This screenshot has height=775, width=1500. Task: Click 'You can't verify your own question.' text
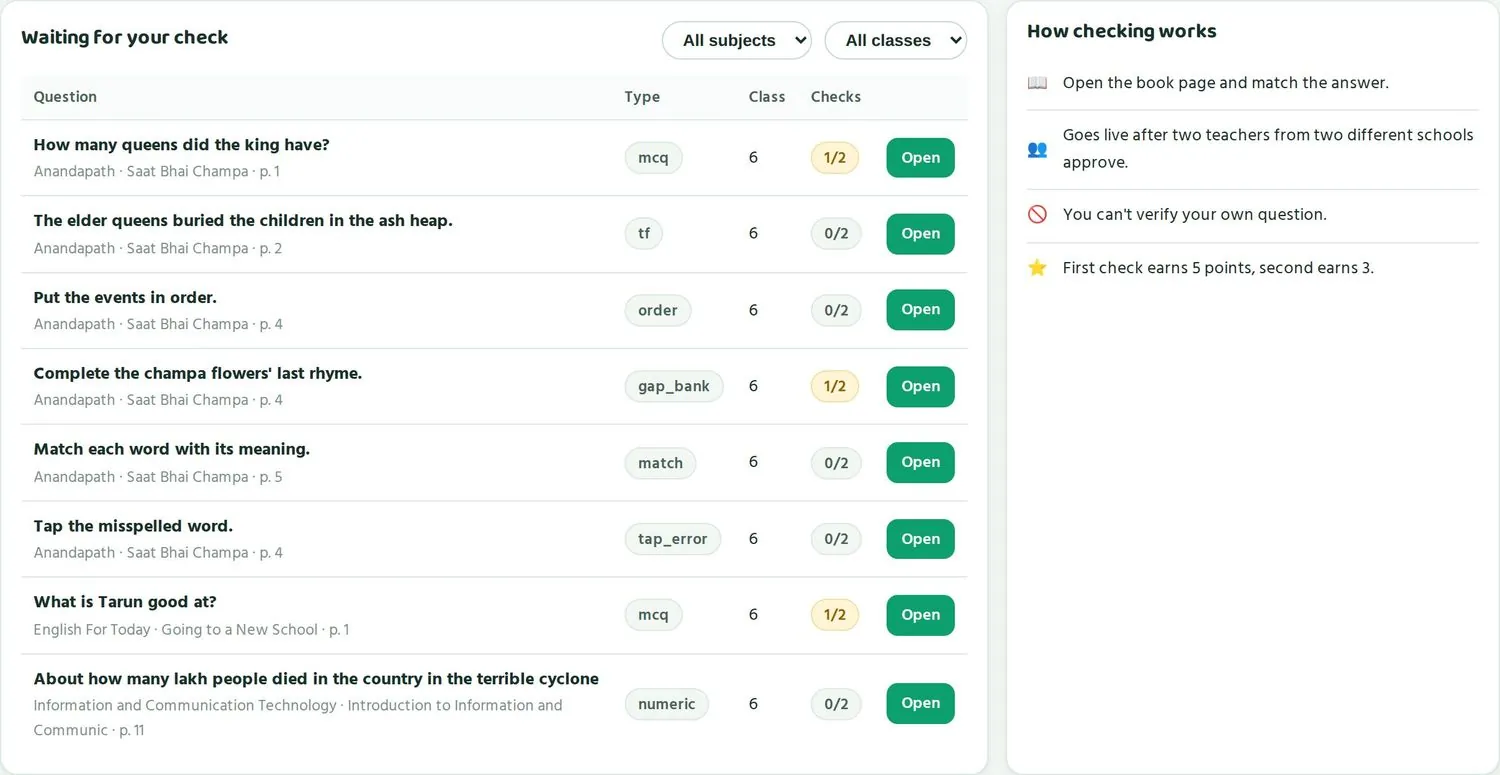point(1195,215)
